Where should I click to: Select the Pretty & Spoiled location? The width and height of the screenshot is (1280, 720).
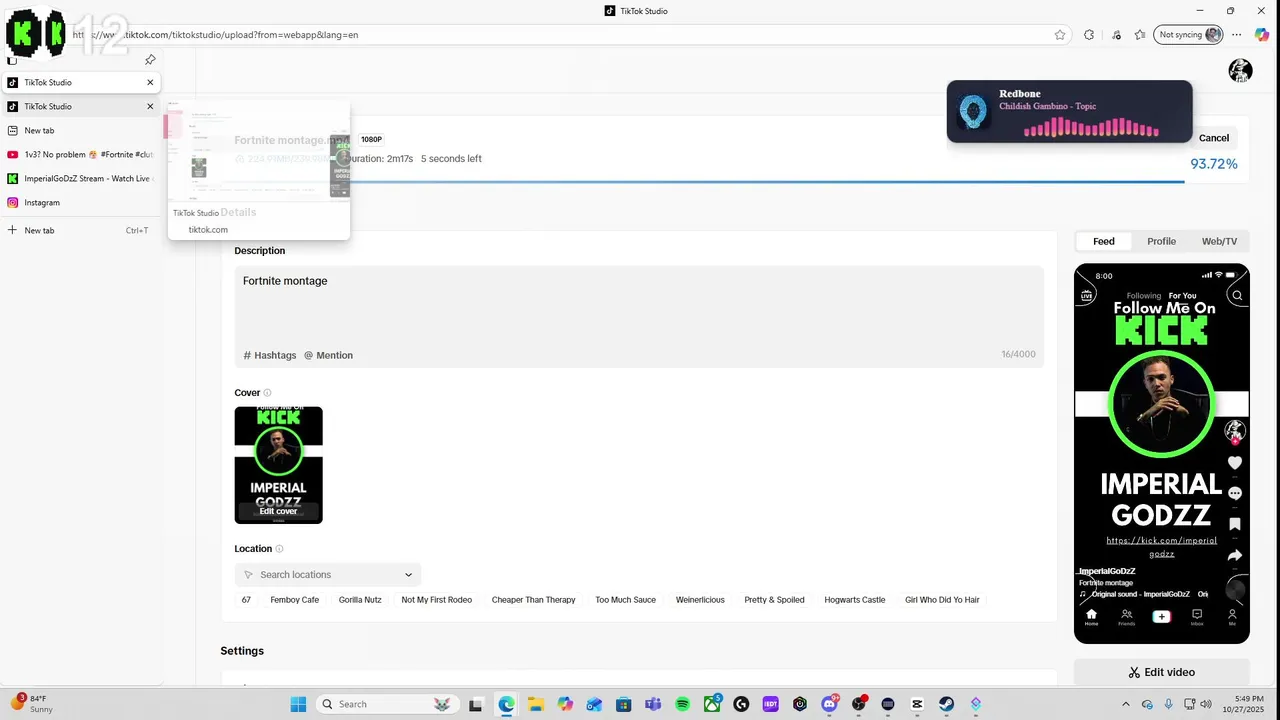pos(774,600)
